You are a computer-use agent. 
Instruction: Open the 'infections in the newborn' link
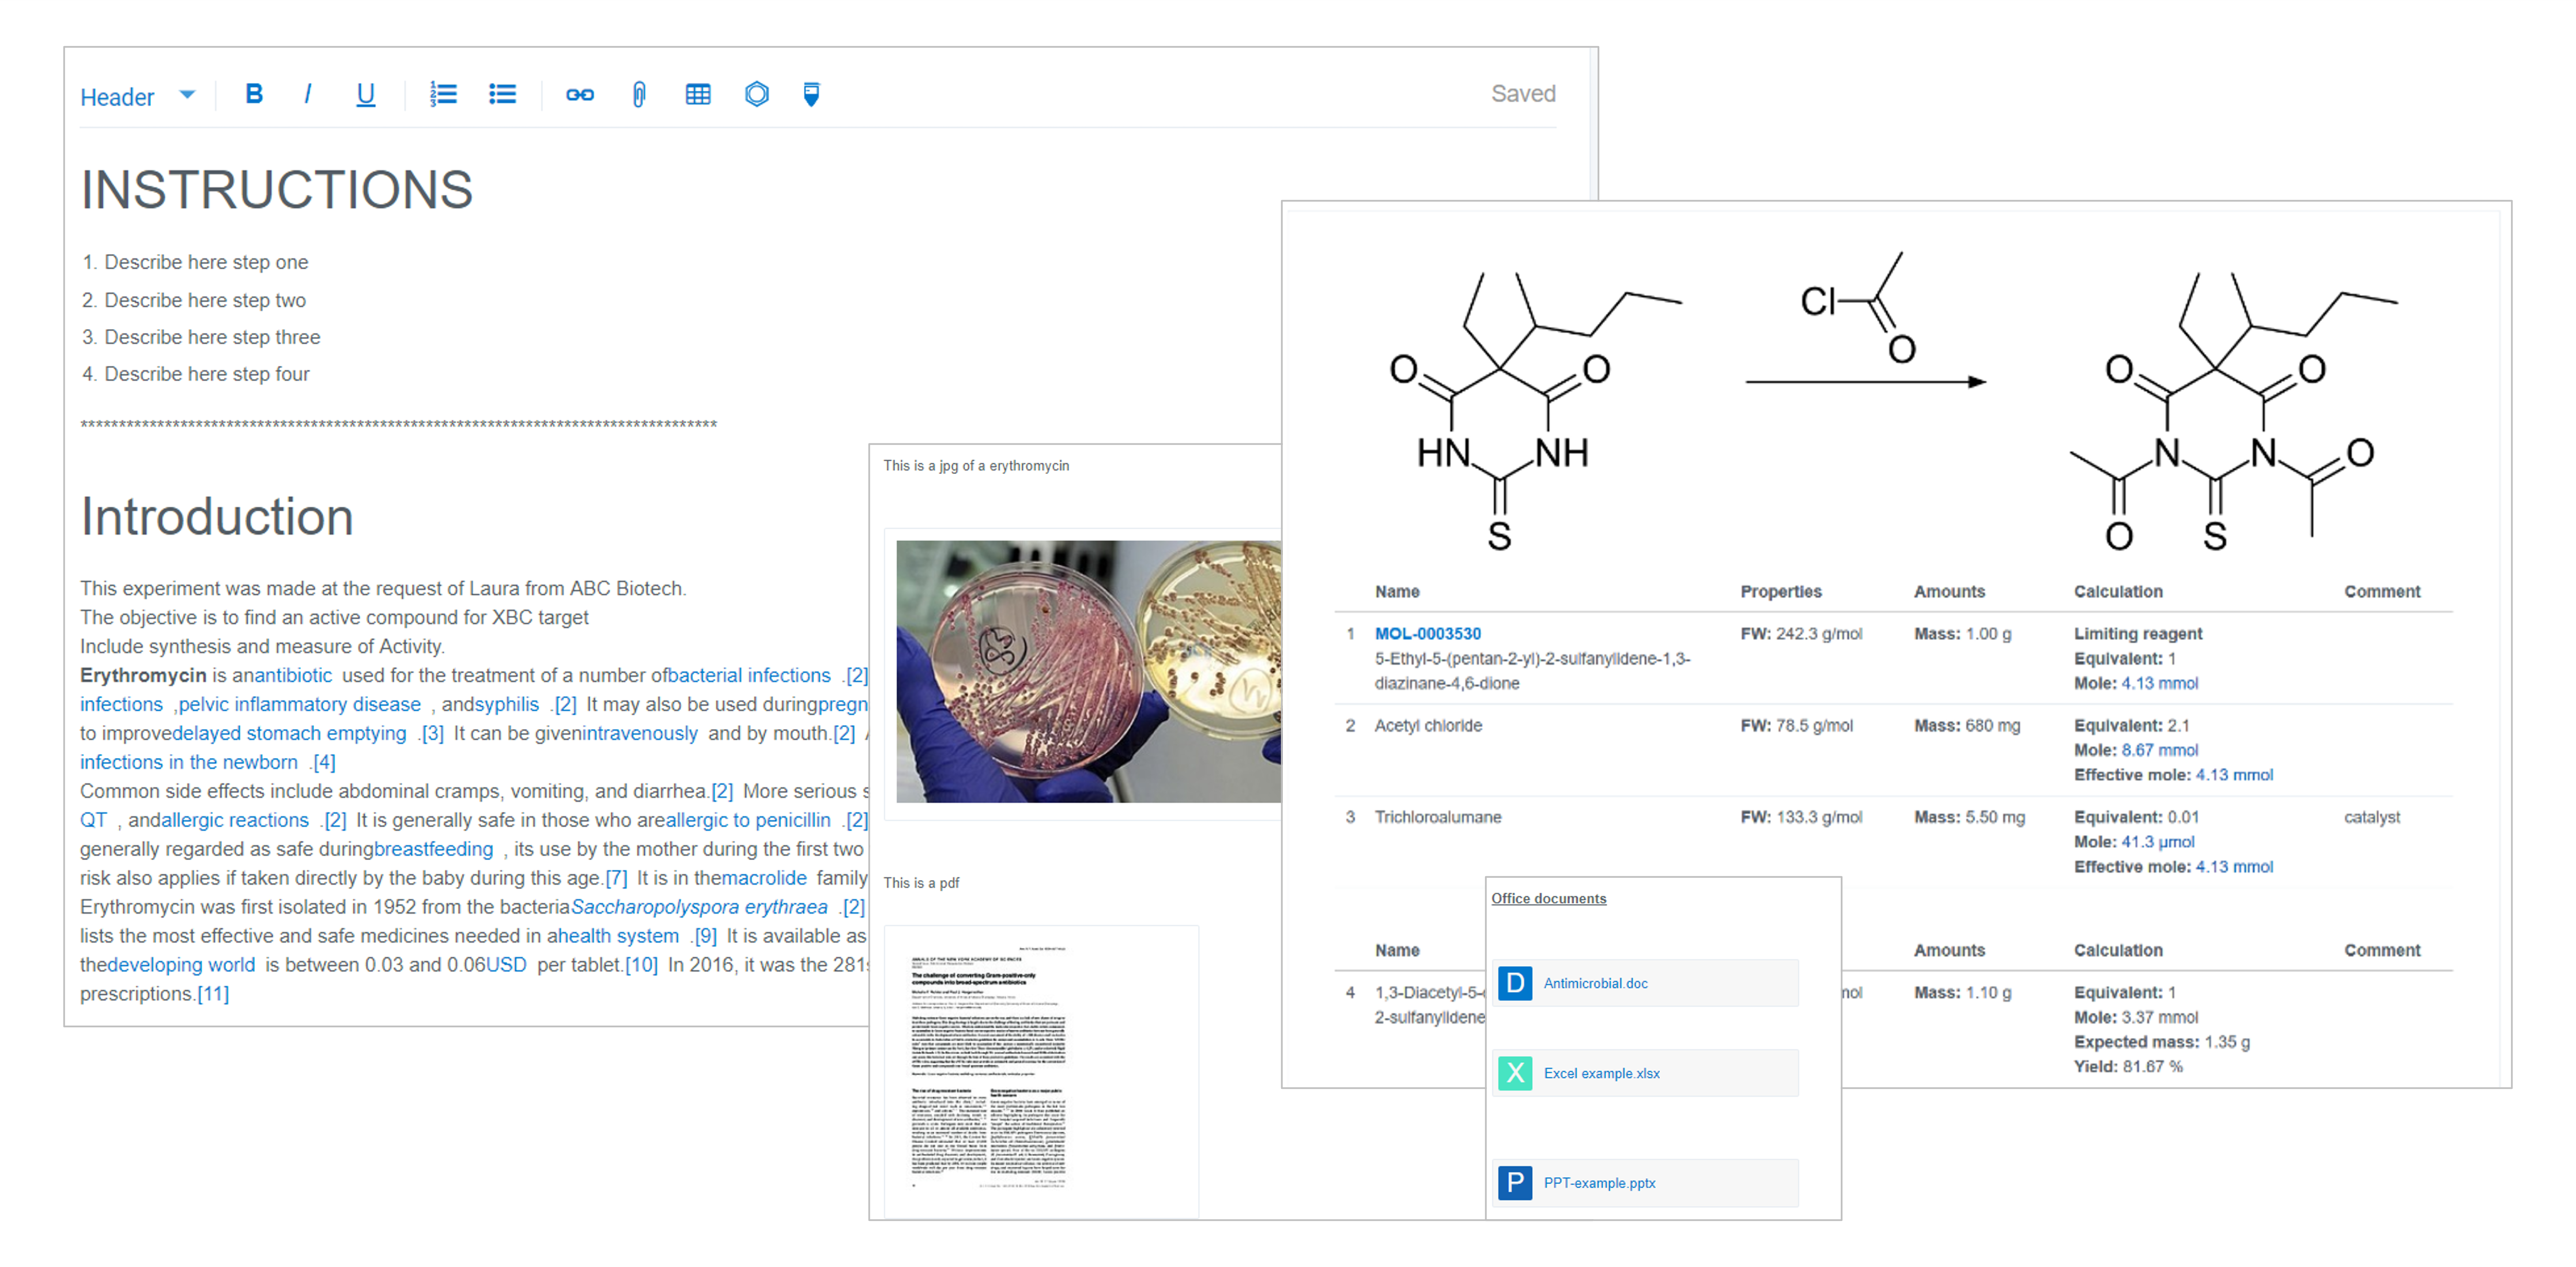tap(189, 762)
